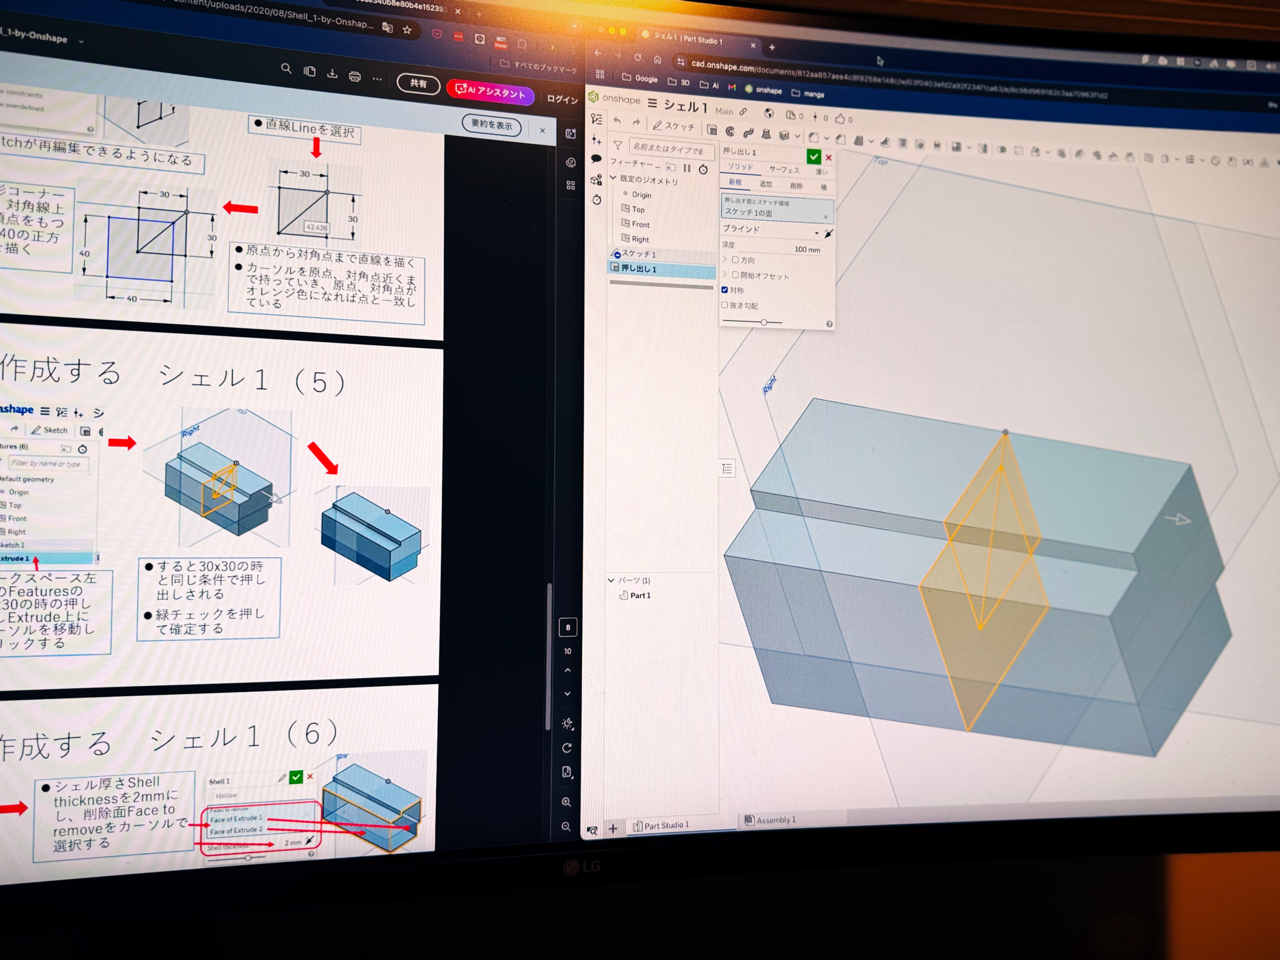Click the regeneration timer icon in feature header
The height and width of the screenshot is (960, 1280).
(x=703, y=169)
